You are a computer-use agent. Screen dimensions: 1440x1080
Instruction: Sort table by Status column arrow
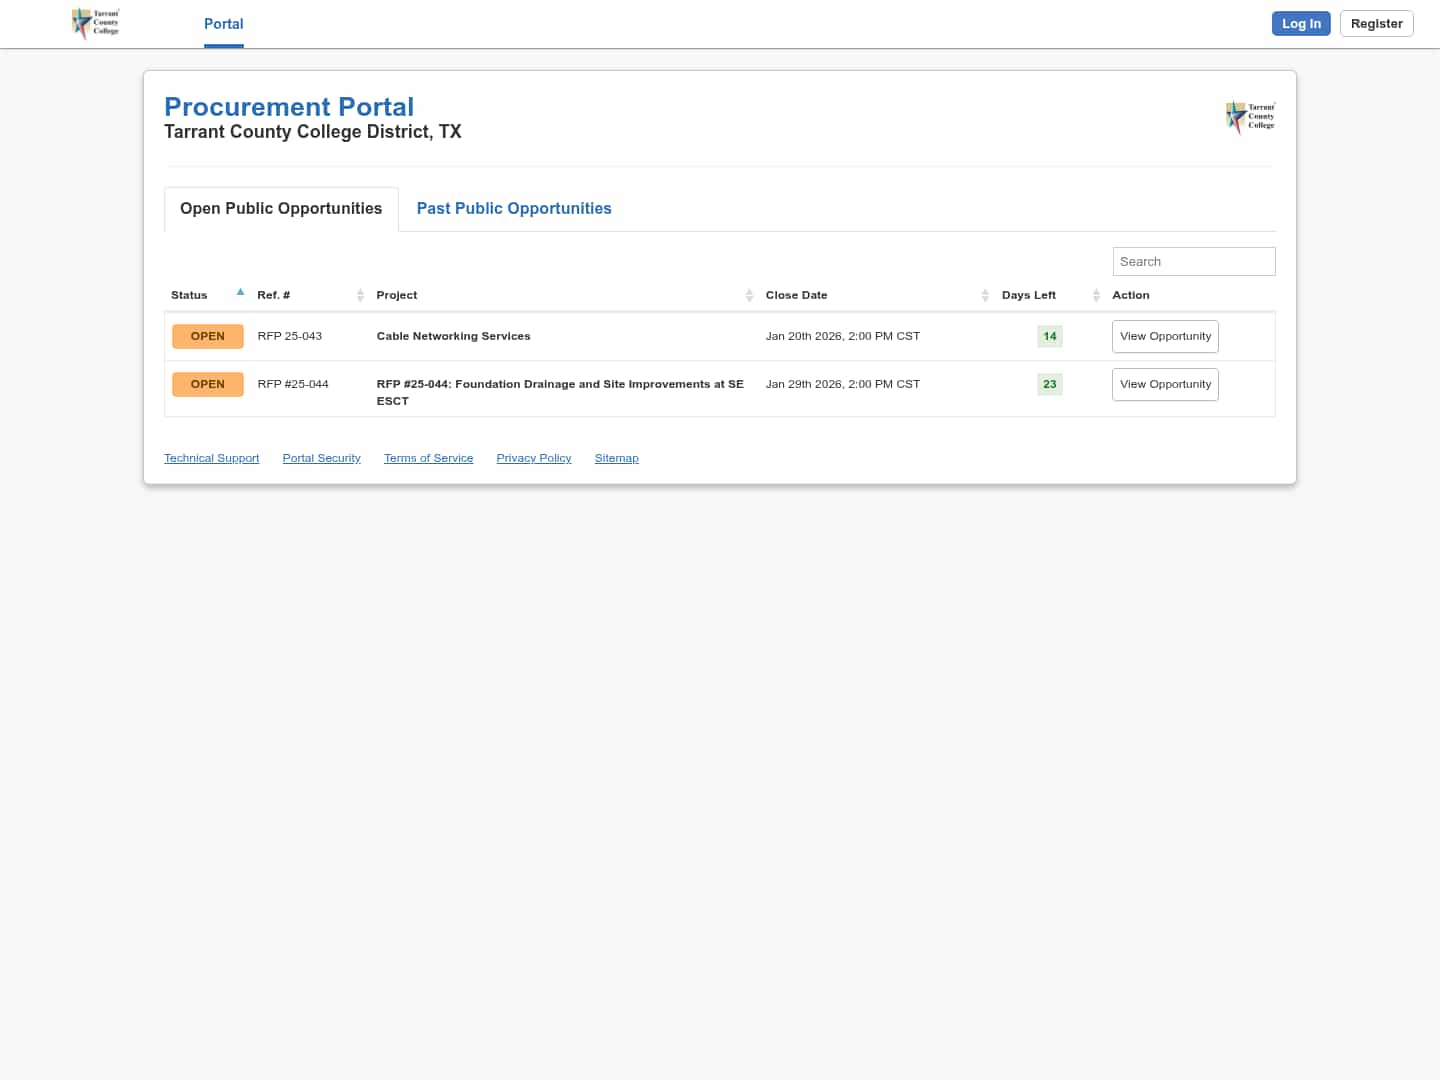240,293
